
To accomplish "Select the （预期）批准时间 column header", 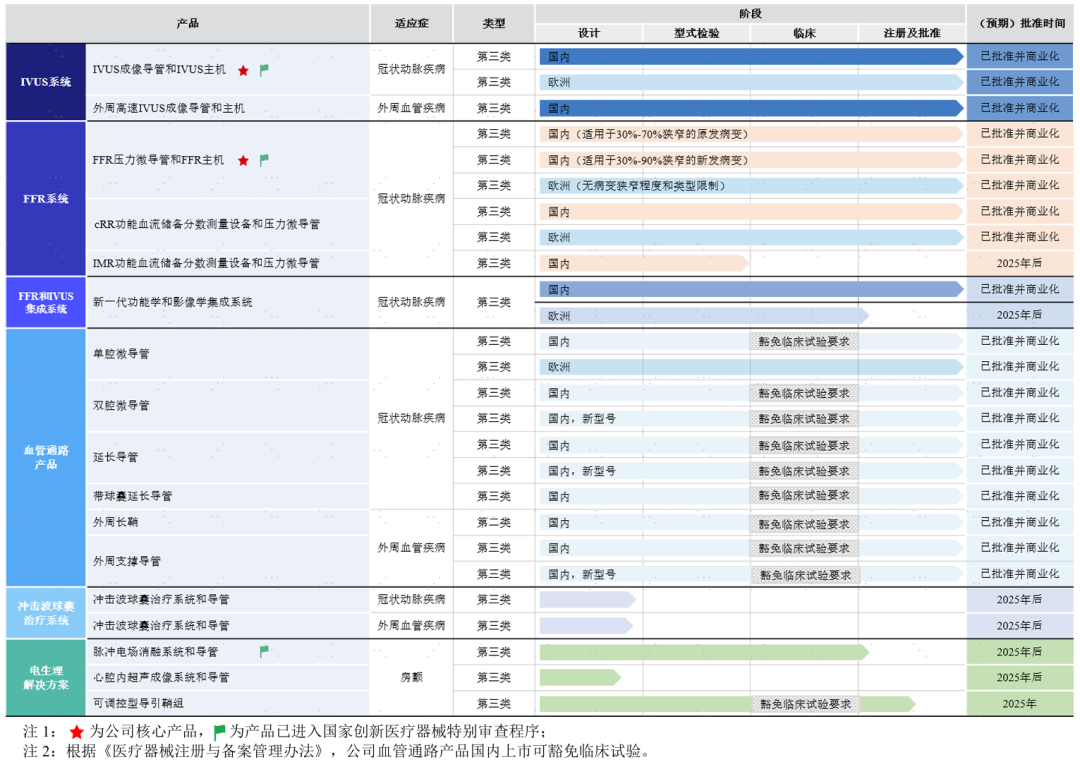I will [x=1020, y=23].
